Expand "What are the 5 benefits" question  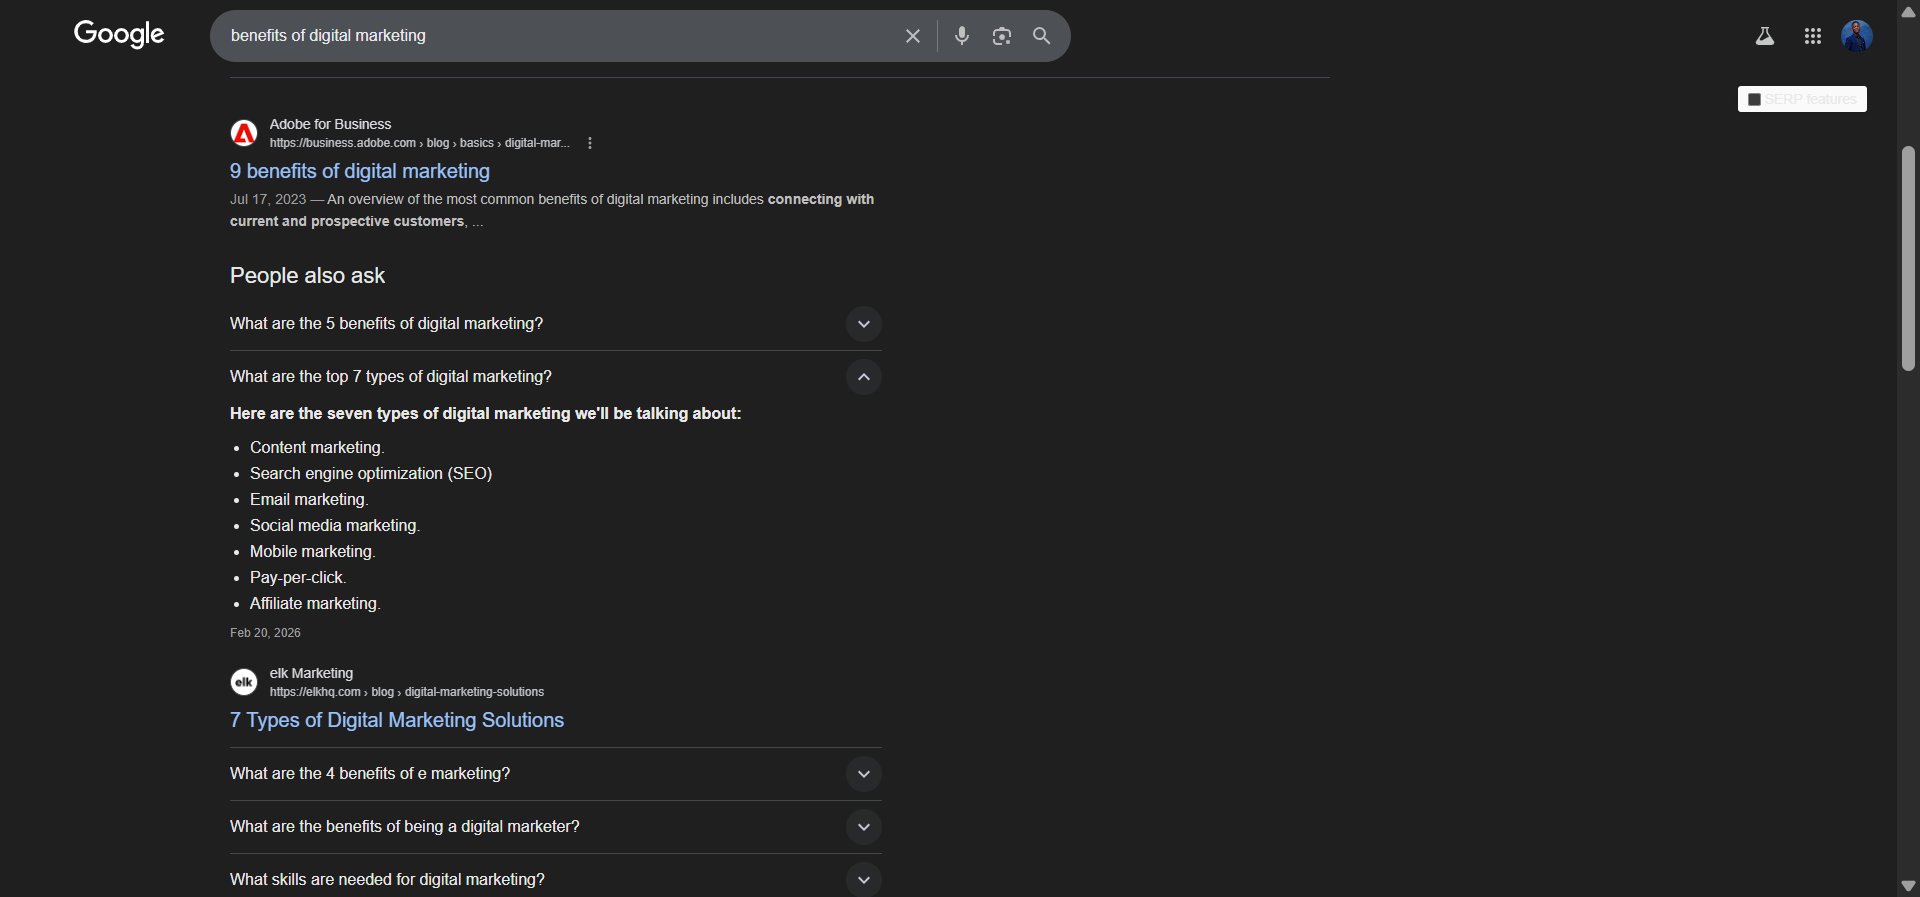point(864,324)
